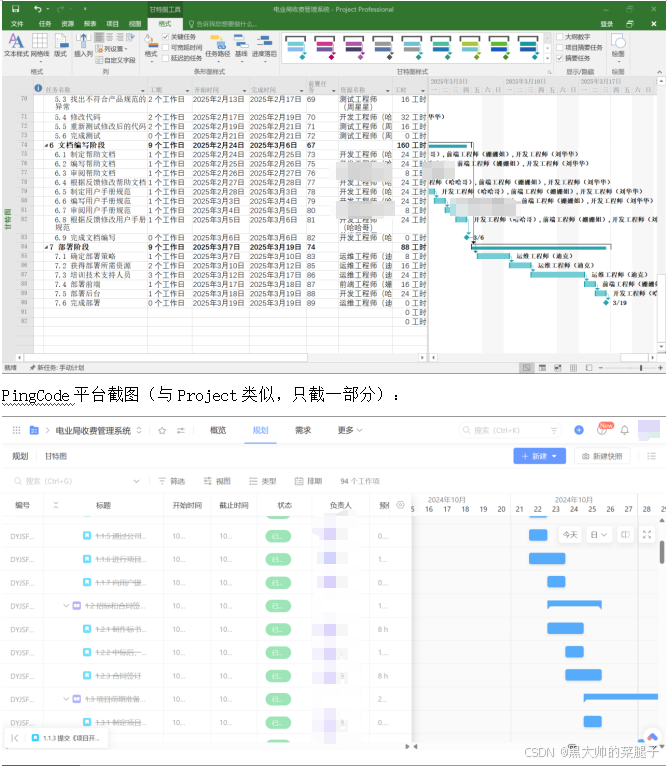Viewport: 667px width, 766px height.
Task: Click the info indicator column header icon
Action: click(38, 88)
